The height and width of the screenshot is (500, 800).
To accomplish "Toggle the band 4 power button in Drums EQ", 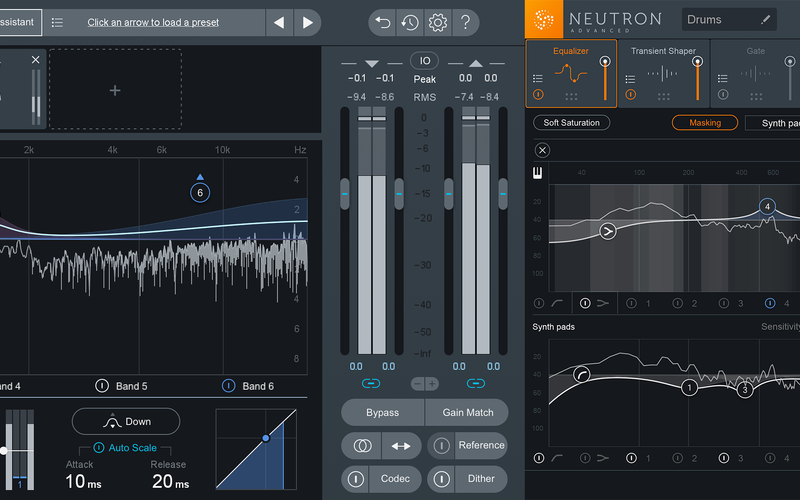I will point(770,303).
